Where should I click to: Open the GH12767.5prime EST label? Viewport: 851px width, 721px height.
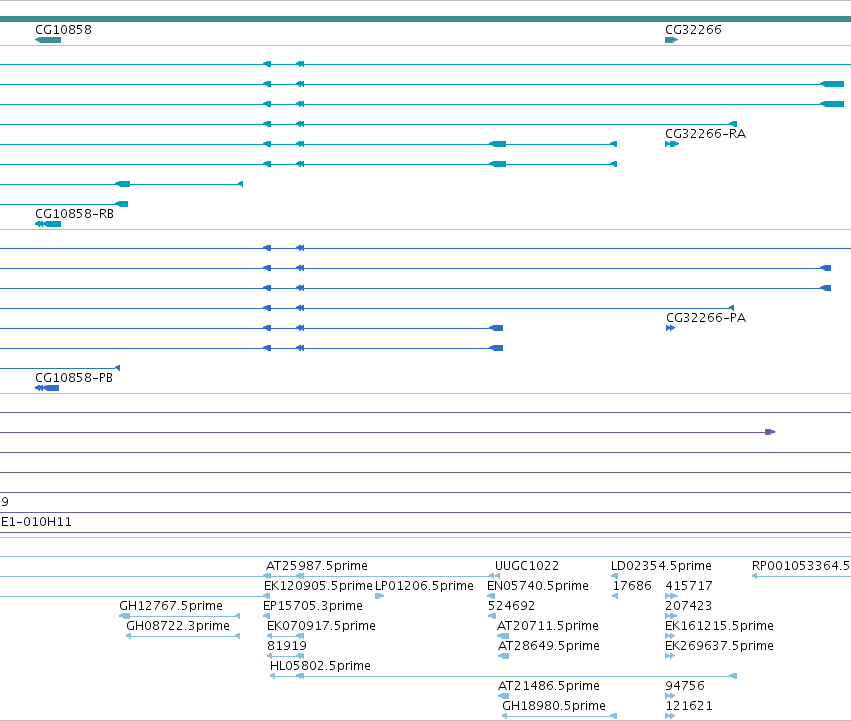click(171, 606)
